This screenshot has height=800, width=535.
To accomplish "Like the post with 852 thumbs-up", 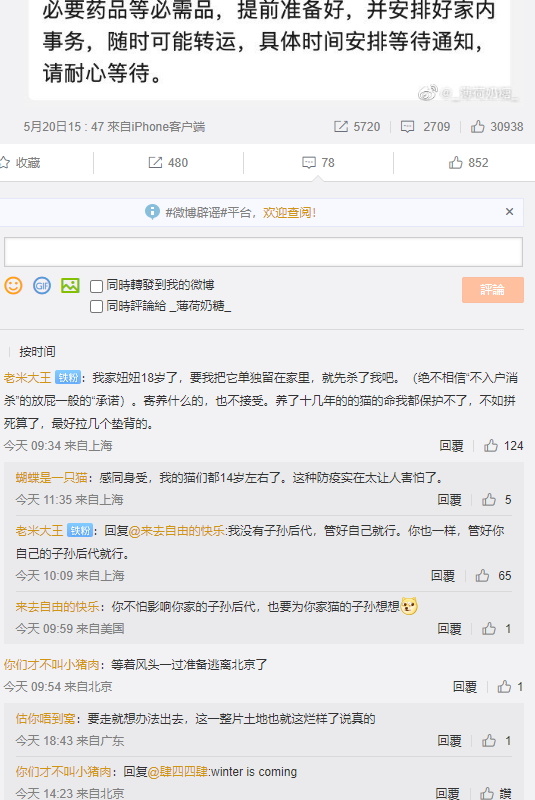I will coord(468,163).
